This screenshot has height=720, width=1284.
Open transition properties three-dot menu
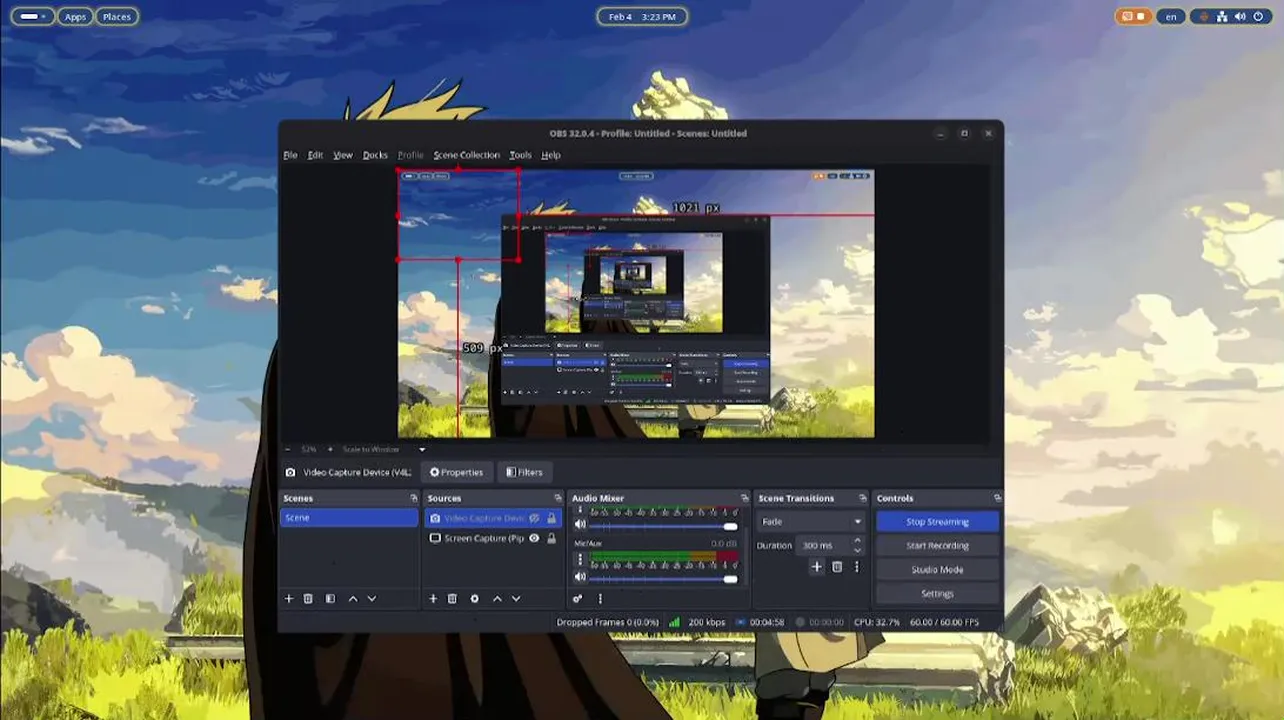point(856,566)
